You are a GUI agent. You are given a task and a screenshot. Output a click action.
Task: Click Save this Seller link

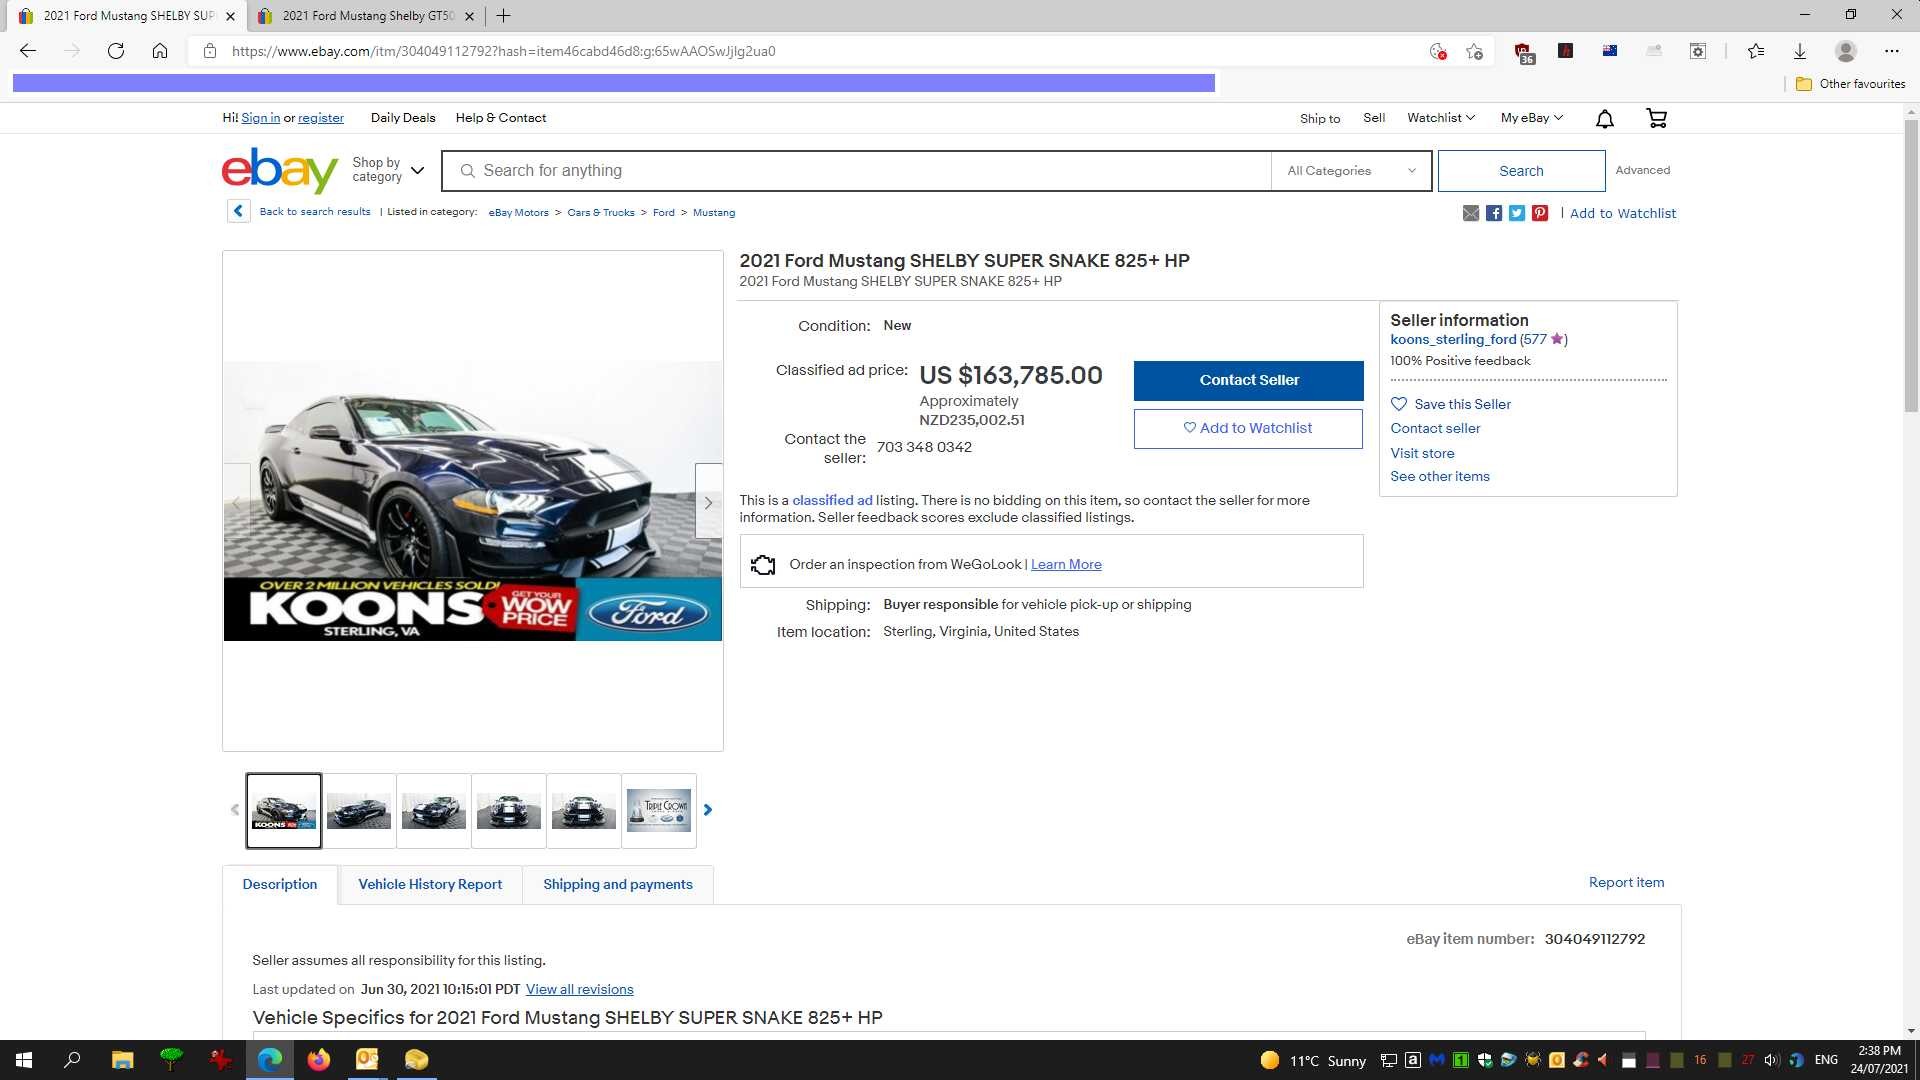(x=1451, y=404)
